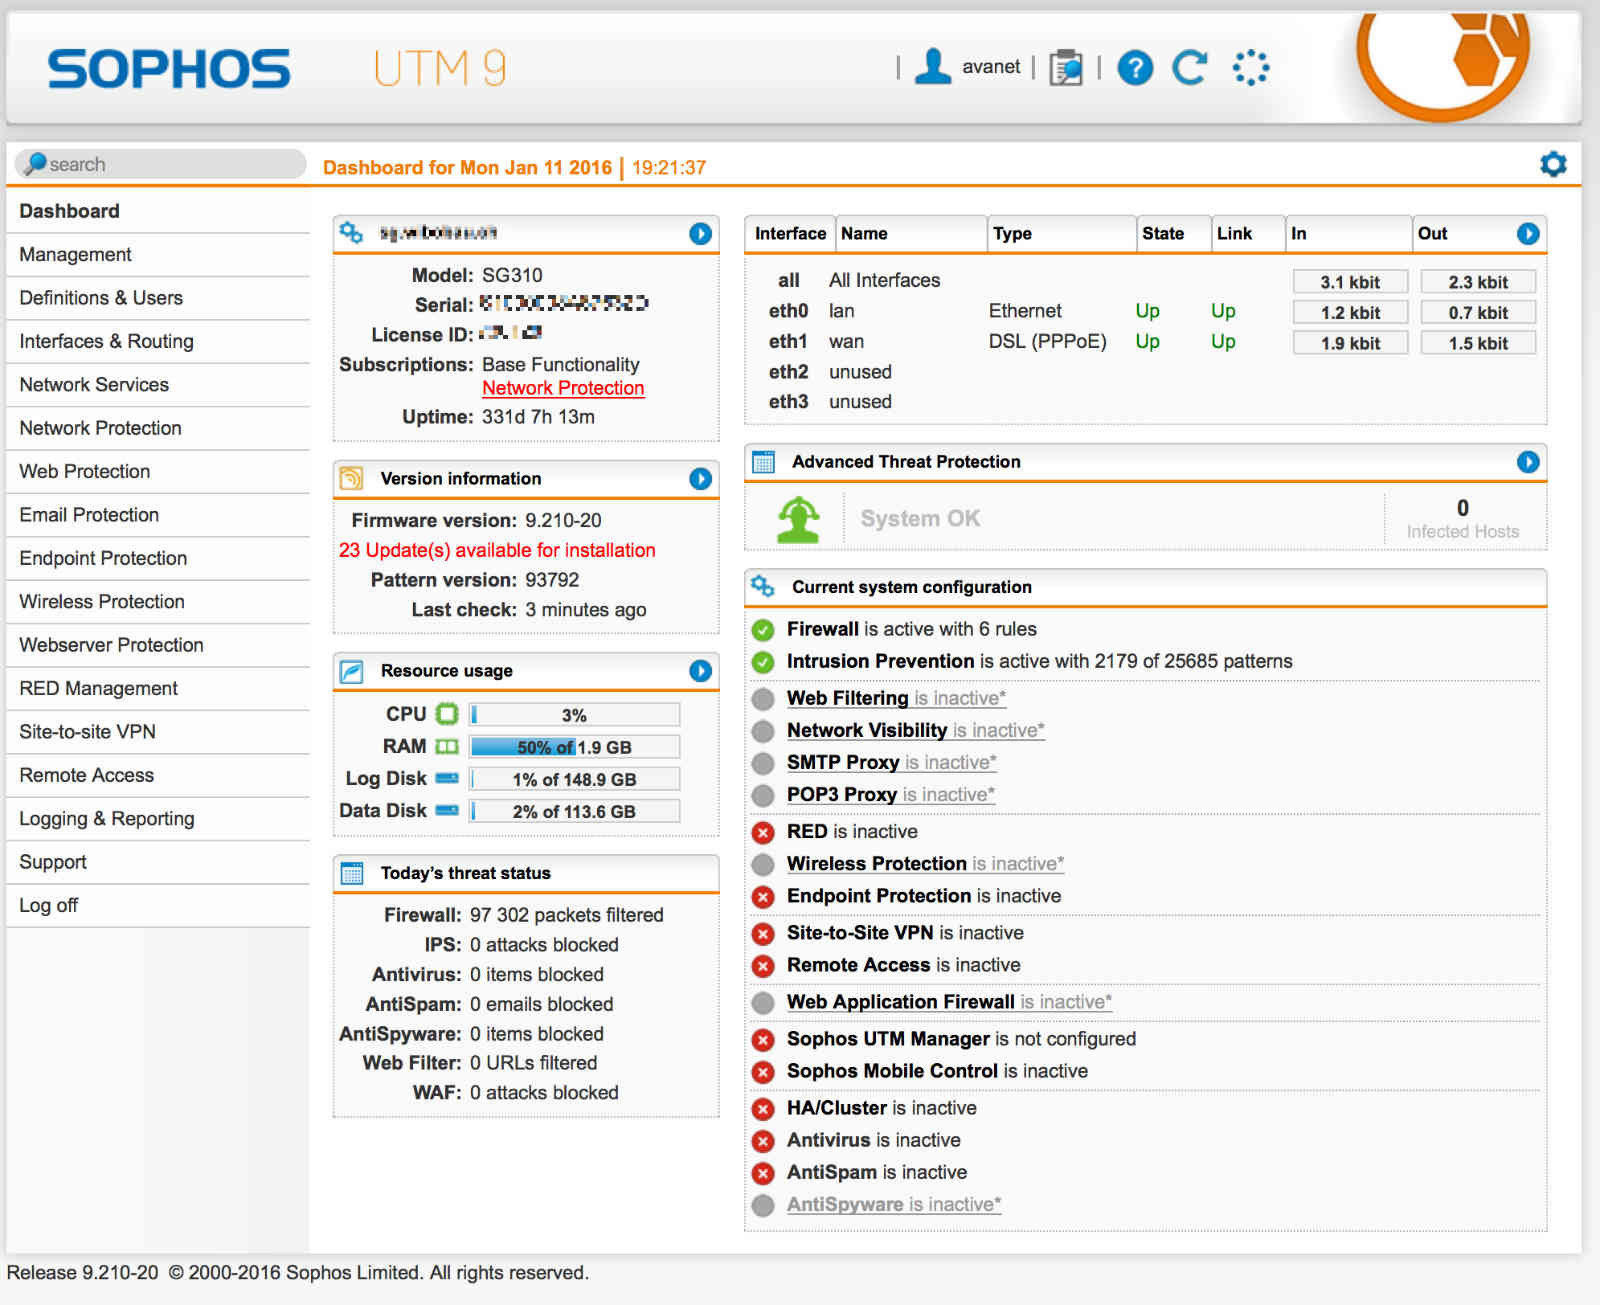Click the help question mark icon
The width and height of the screenshot is (1600, 1305).
[1135, 68]
